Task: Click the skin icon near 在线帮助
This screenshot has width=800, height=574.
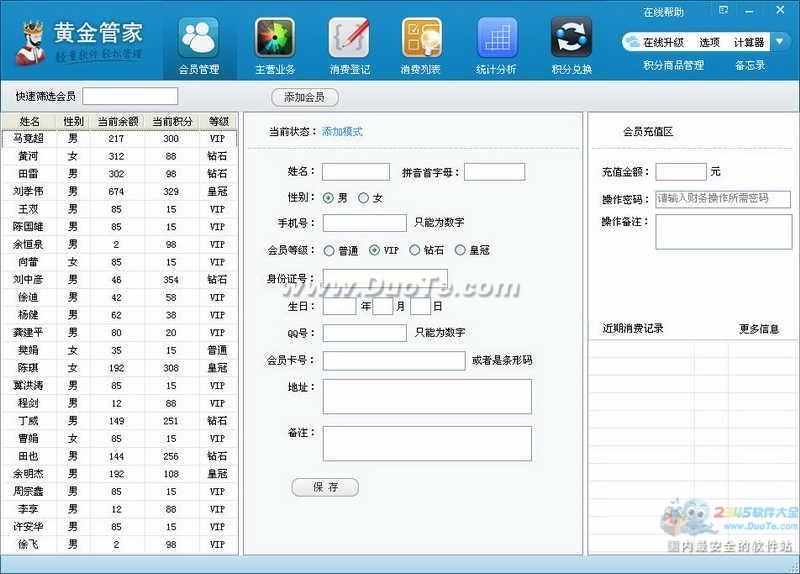Action: 723,10
